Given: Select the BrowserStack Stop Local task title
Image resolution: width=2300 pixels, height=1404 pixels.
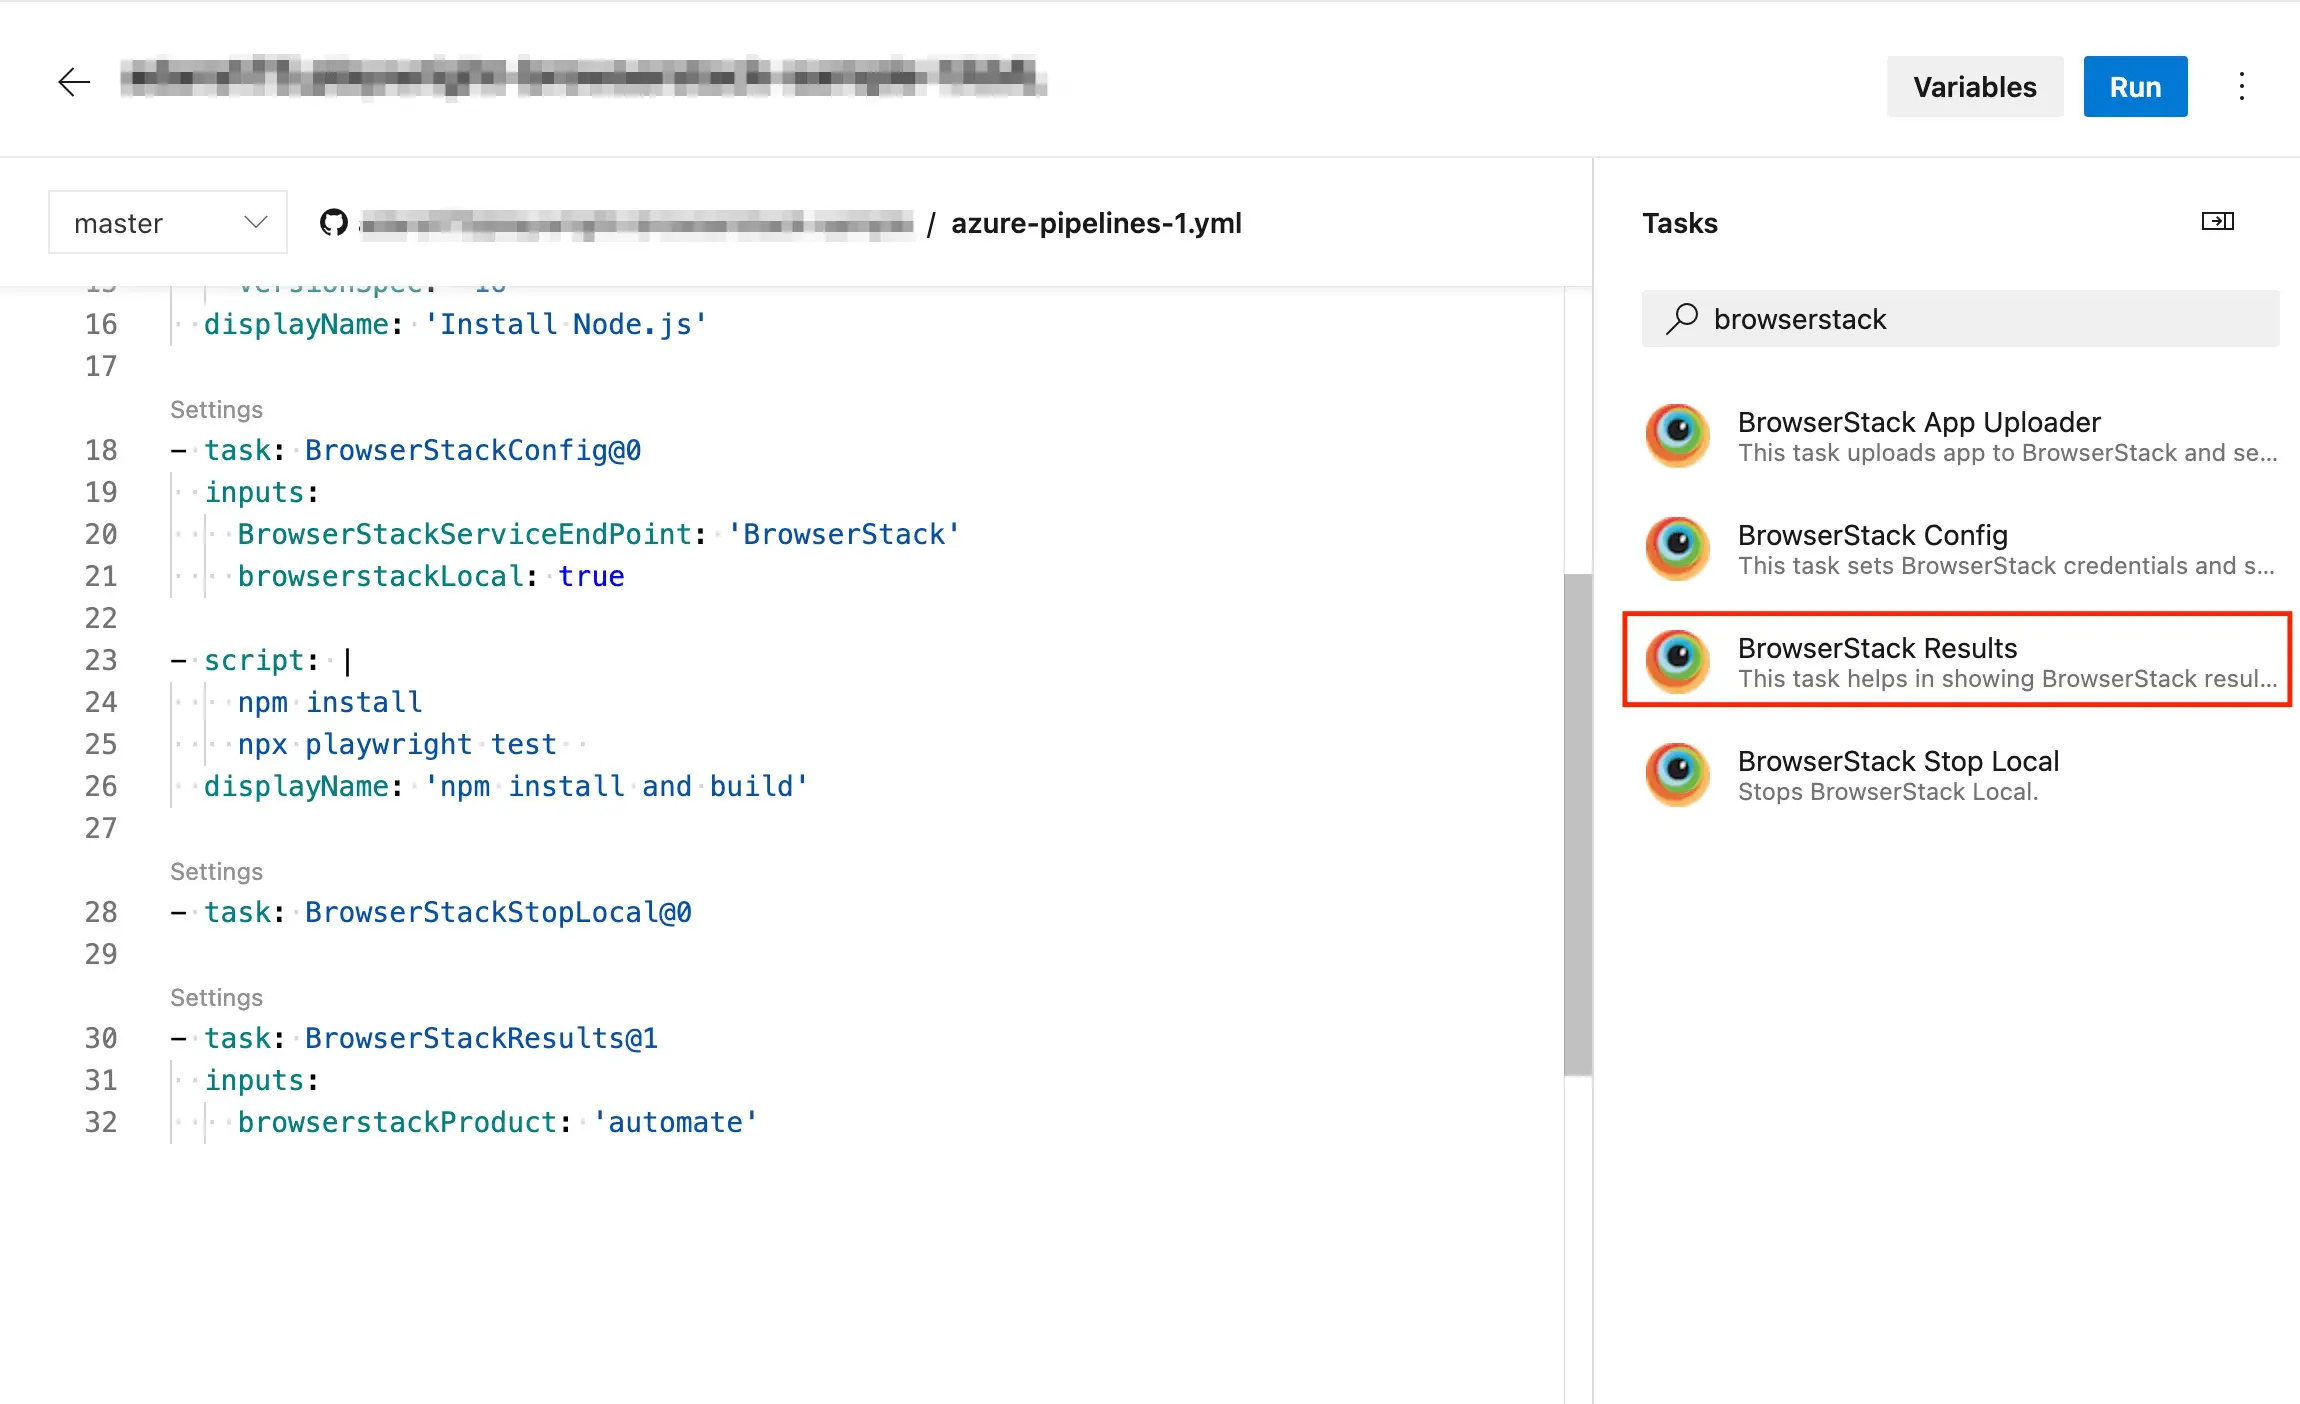Looking at the screenshot, I should click(x=1897, y=761).
